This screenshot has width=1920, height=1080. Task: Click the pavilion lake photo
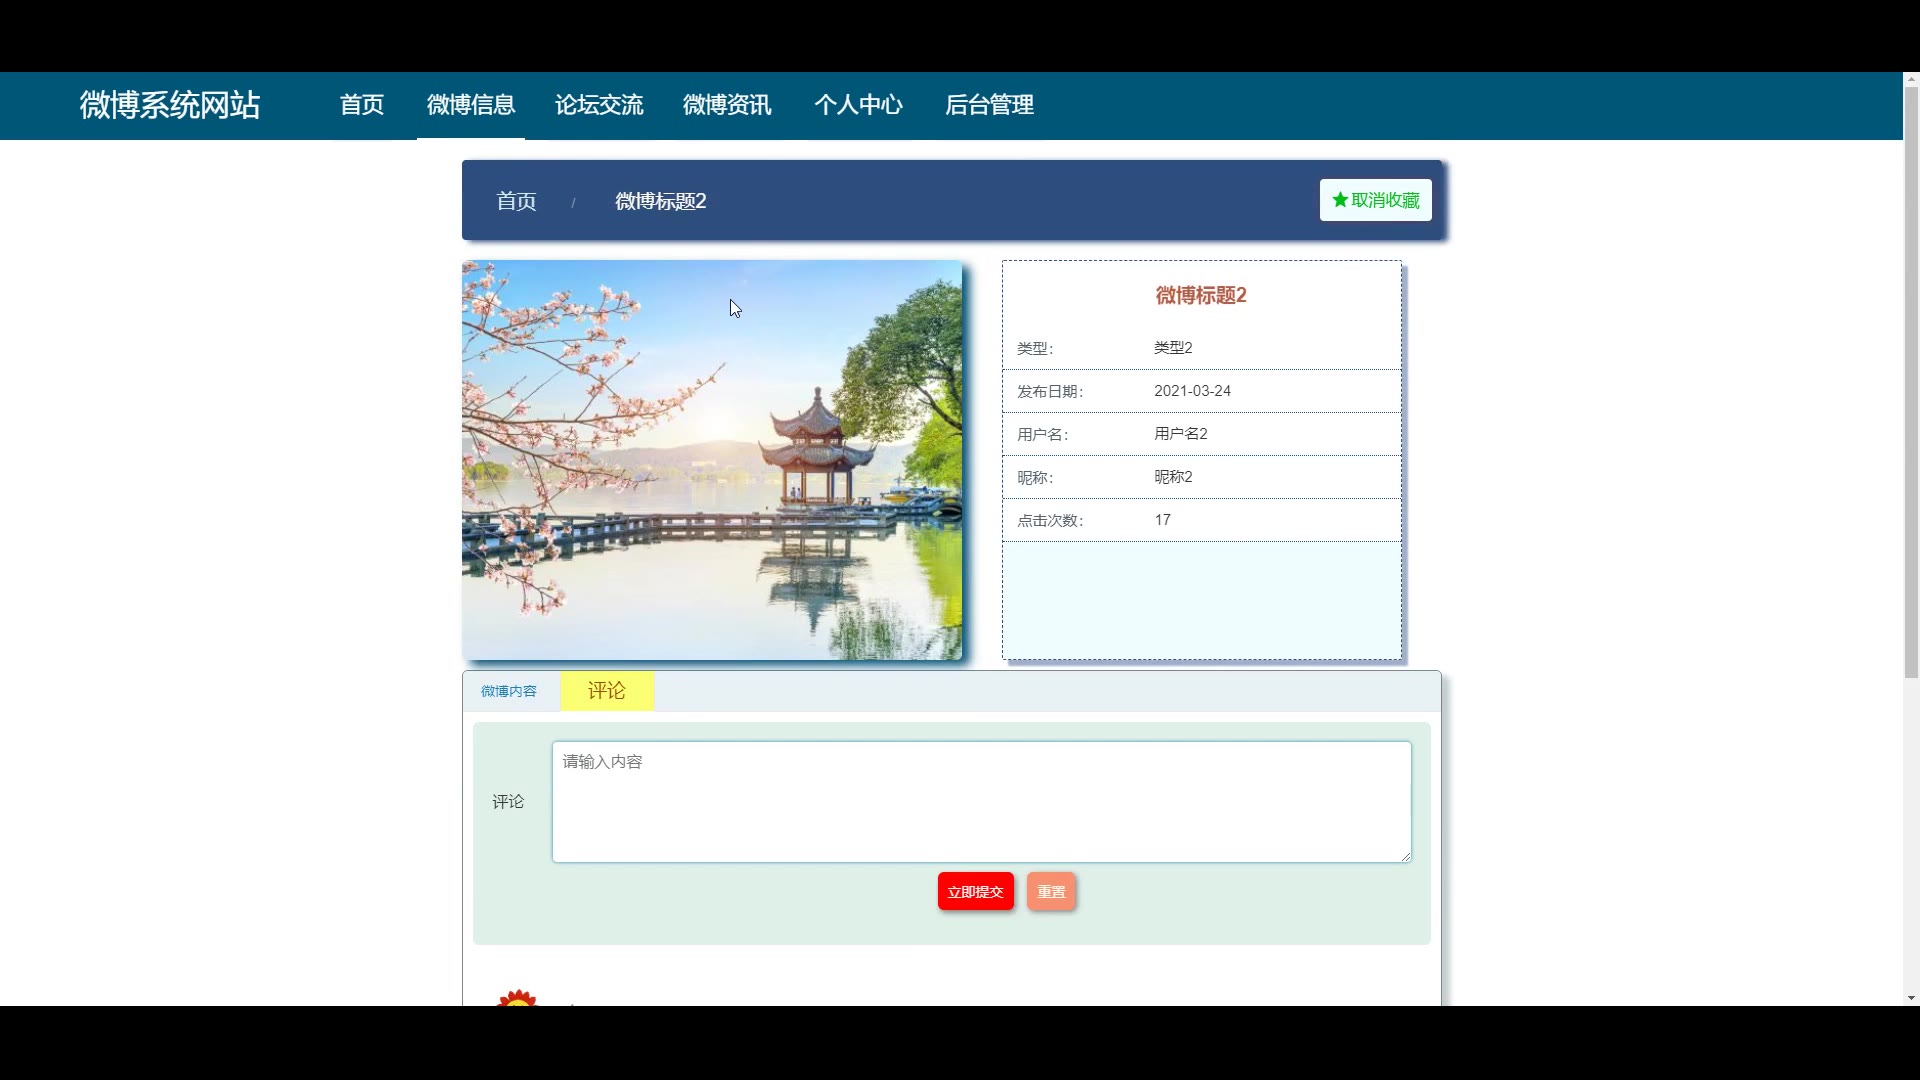712,460
